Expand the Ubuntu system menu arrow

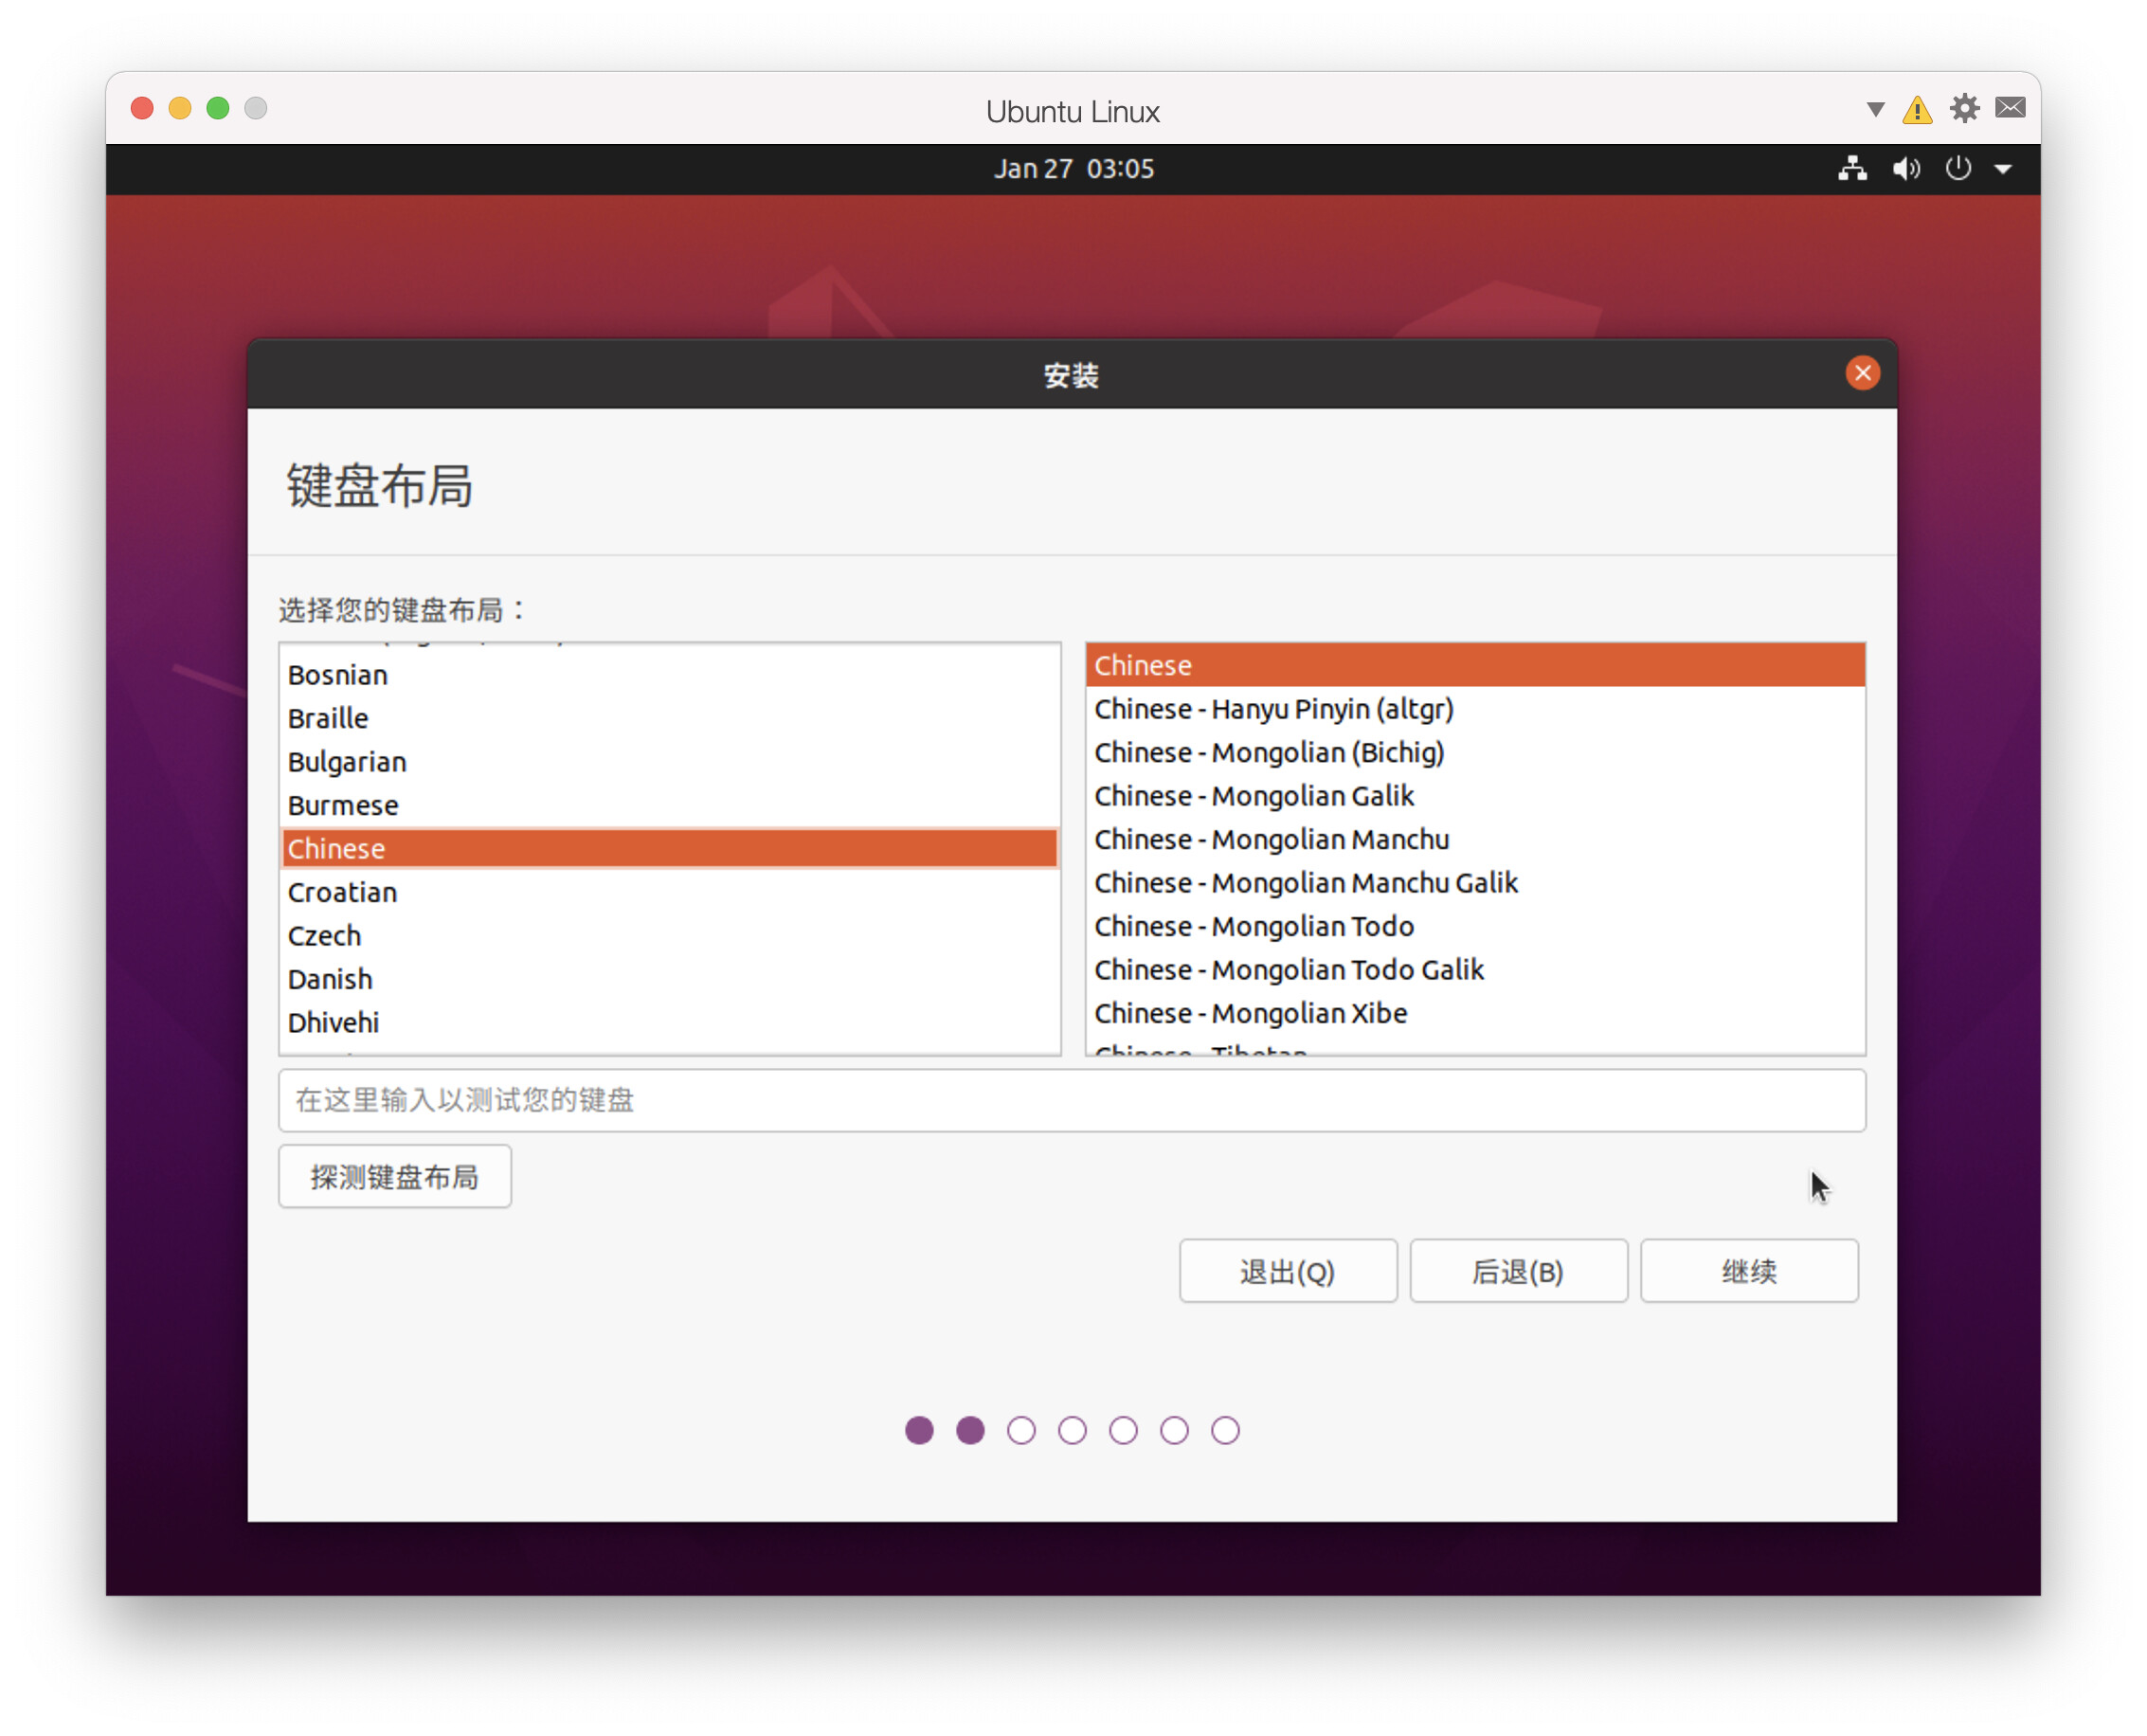(x=2003, y=169)
